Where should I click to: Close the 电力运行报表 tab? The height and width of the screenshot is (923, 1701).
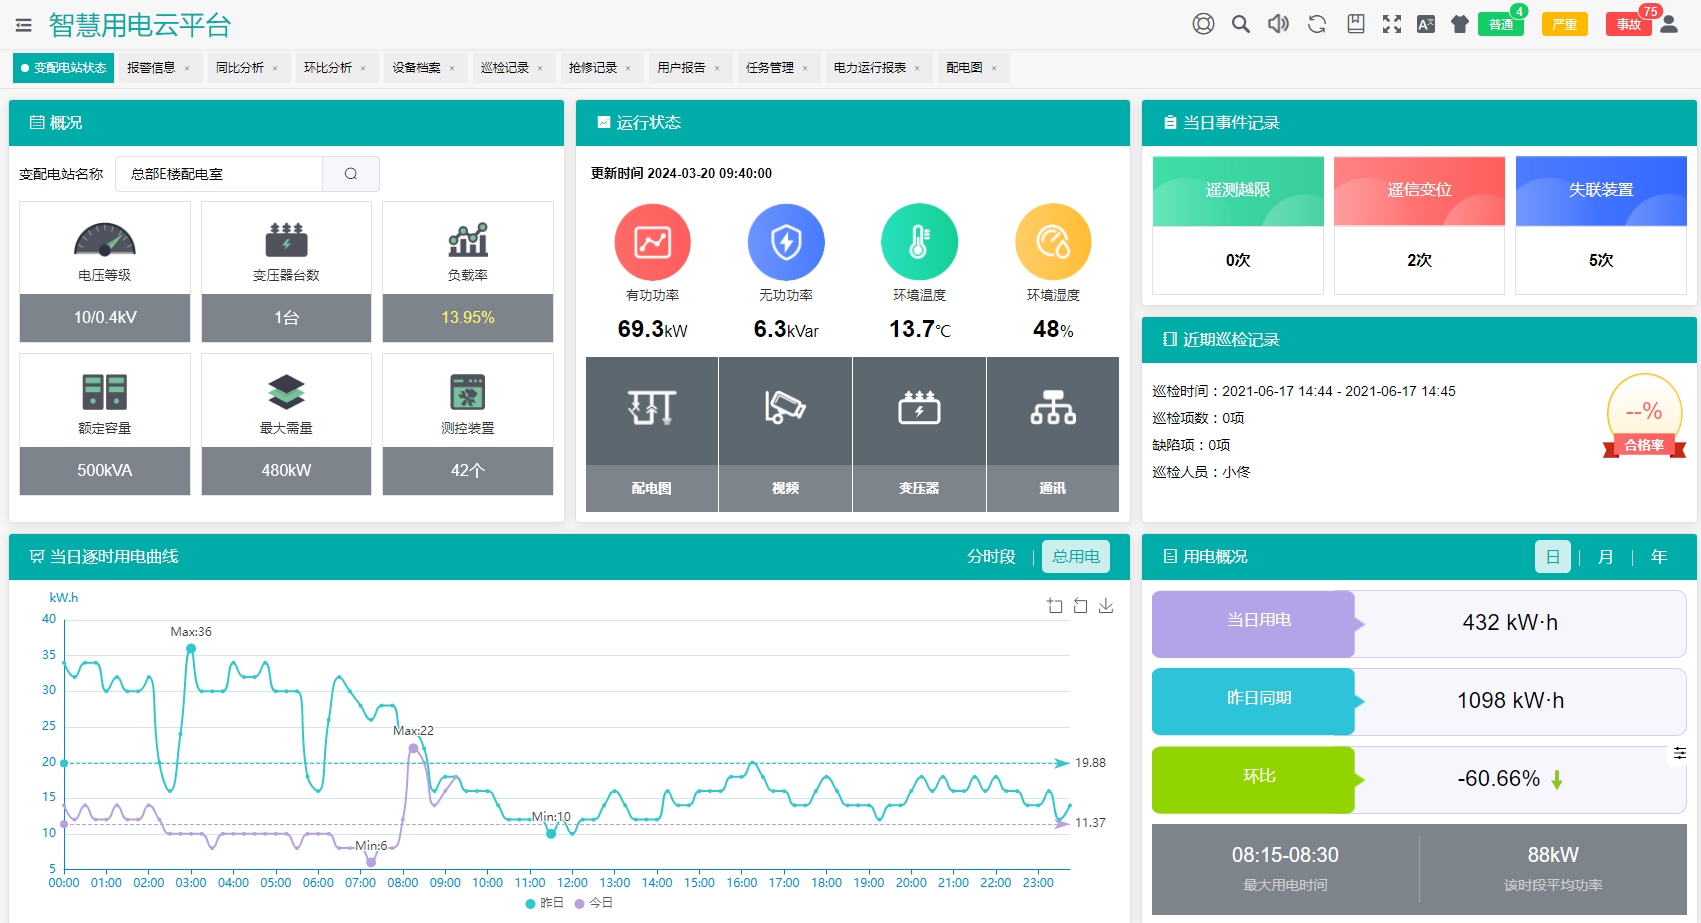click(917, 69)
